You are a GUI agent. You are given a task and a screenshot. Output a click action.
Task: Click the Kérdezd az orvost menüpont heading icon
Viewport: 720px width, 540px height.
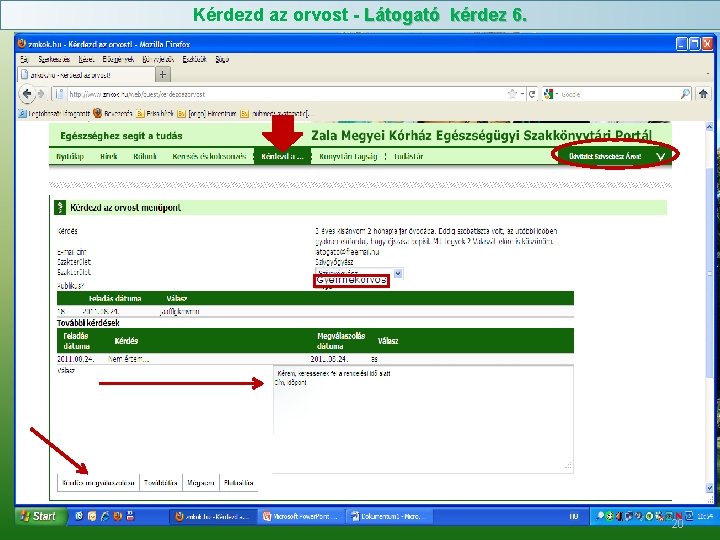click(x=60, y=208)
